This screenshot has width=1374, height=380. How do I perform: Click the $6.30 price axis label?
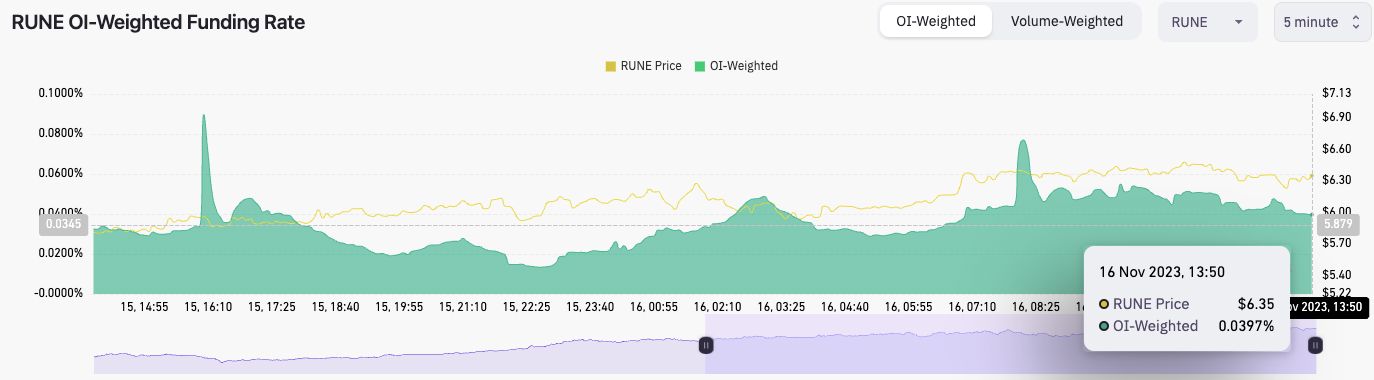pyautogui.click(x=1337, y=180)
